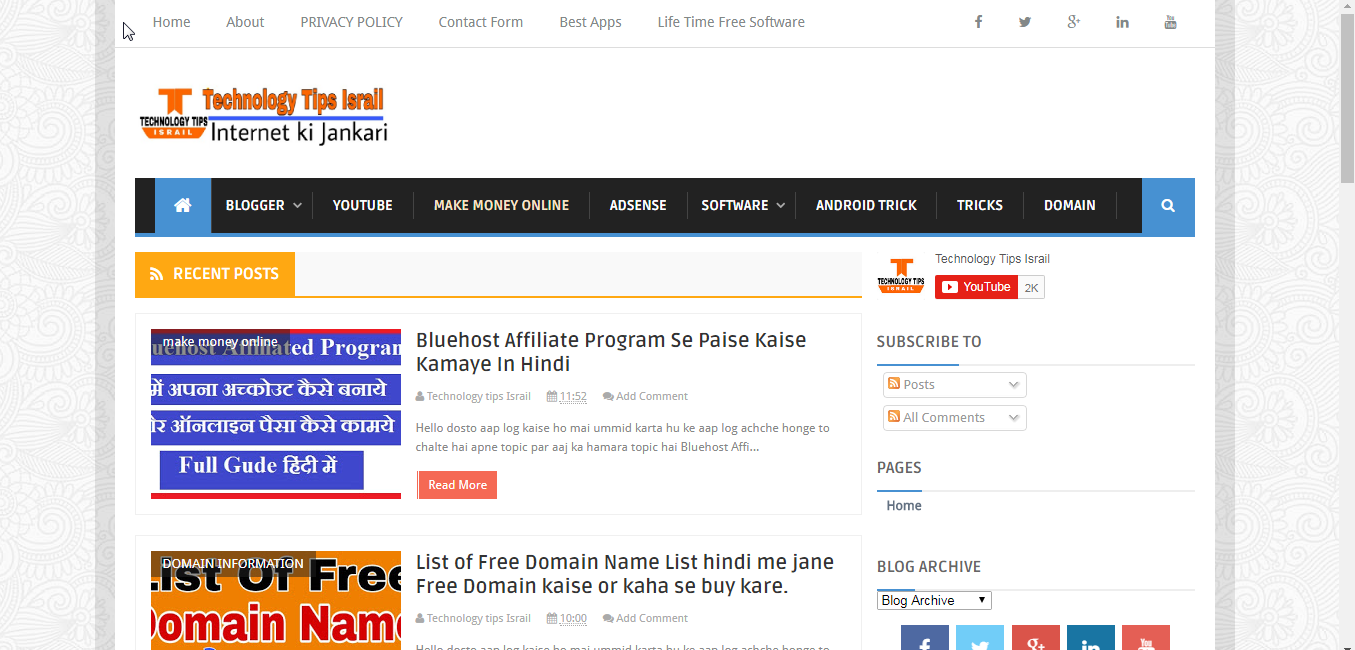Open the Blog Archive select box

pos(934,600)
